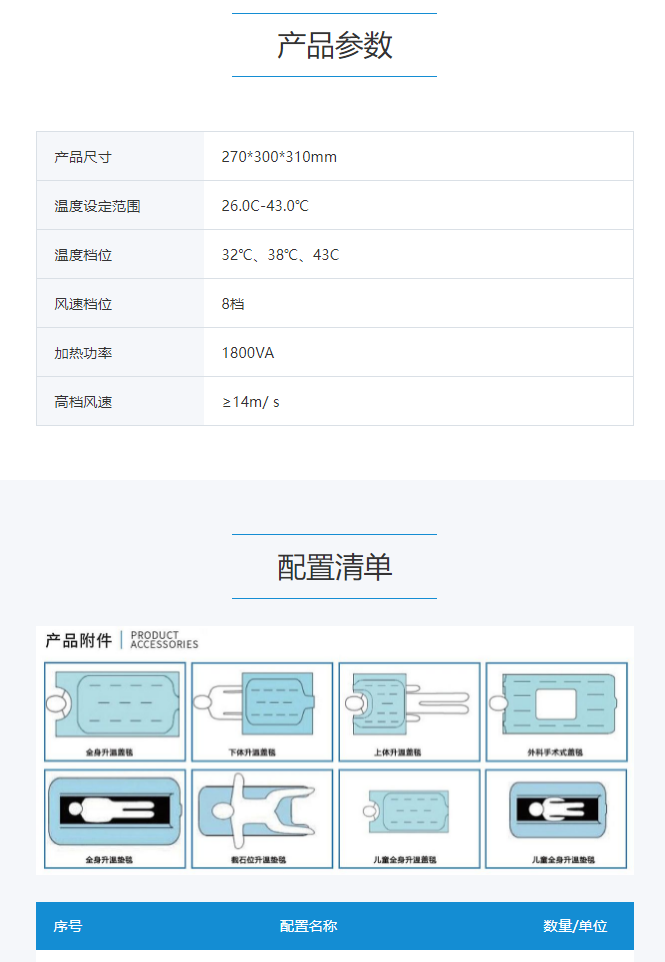Click the 32℃、38℃、43C temperature levels value
The width and height of the screenshot is (665, 962).
pos(280,255)
